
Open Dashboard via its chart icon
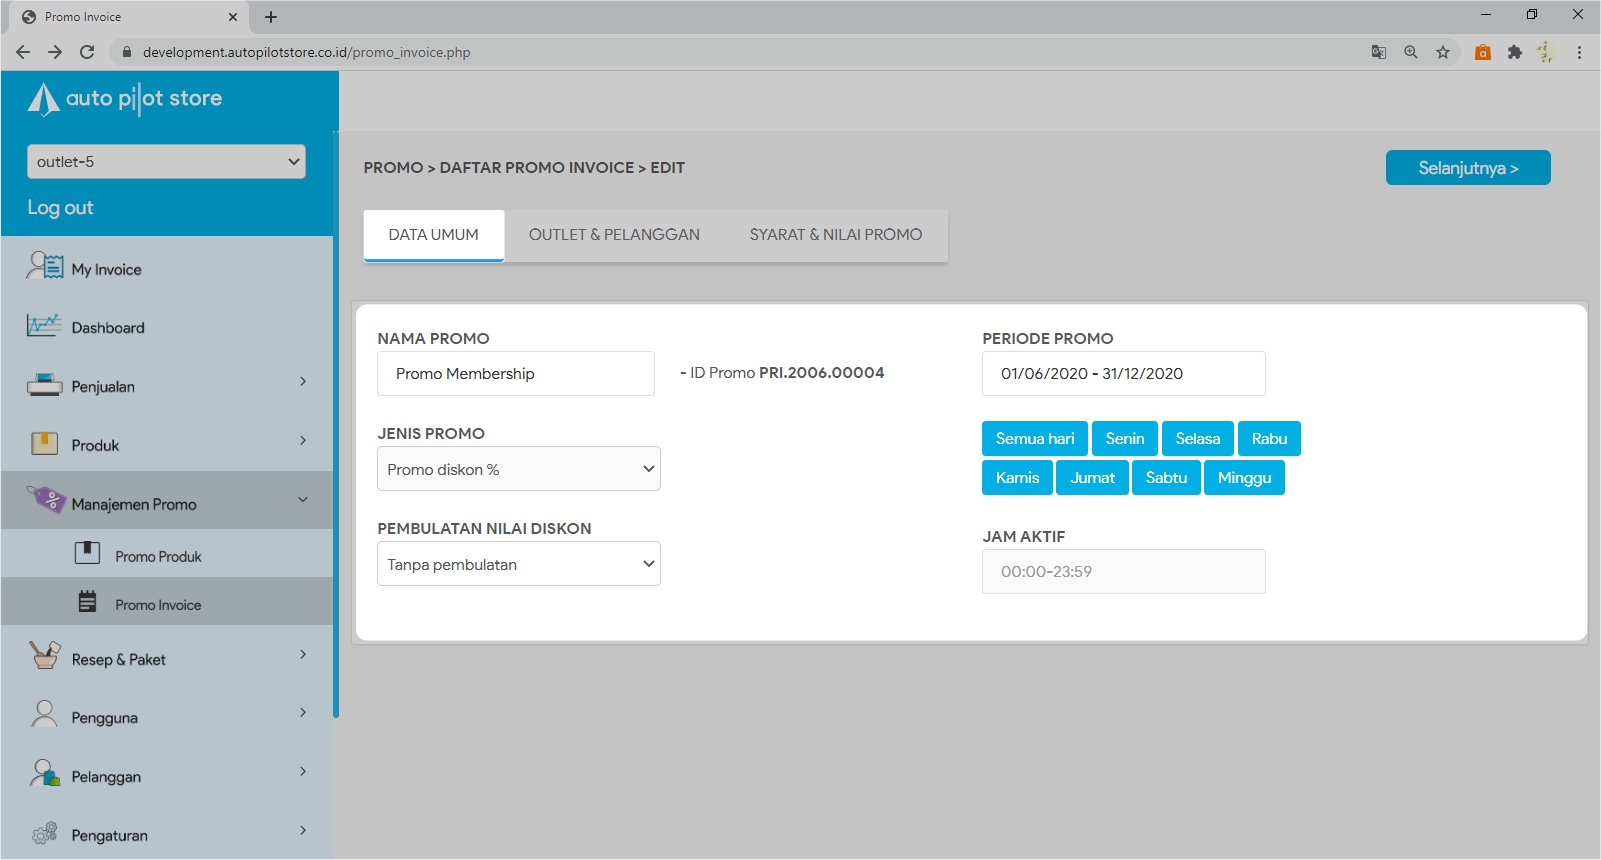point(44,326)
